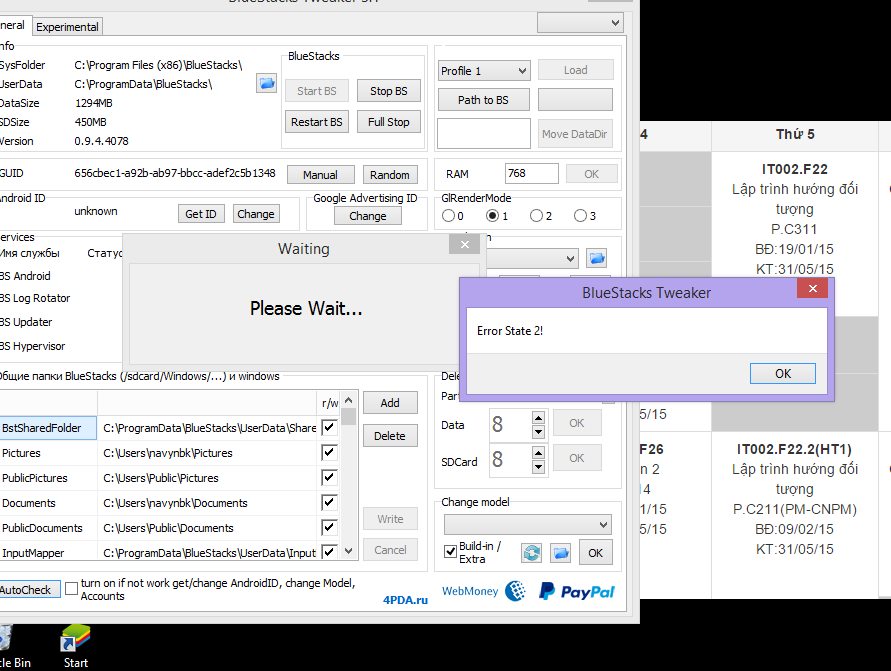Click the folder icon in Change model
The image size is (891, 671).
[560, 553]
